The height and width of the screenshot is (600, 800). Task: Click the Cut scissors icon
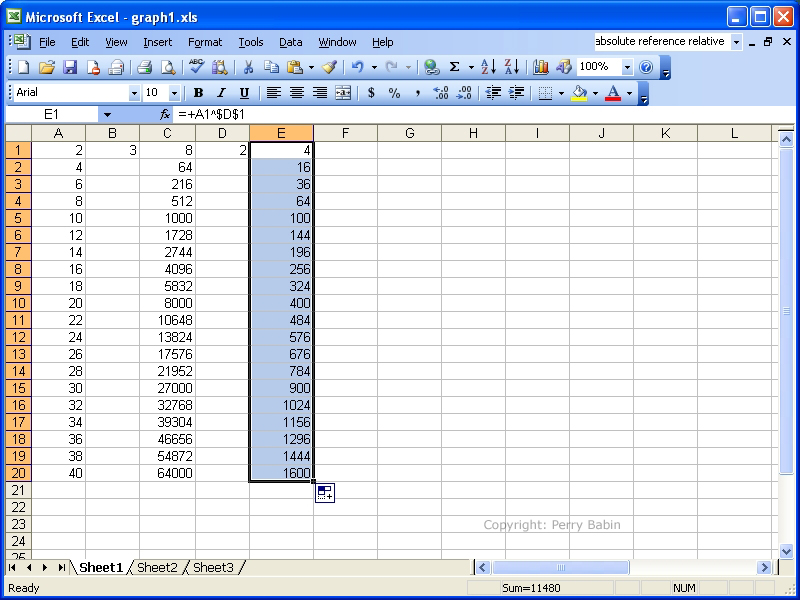(248, 67)
